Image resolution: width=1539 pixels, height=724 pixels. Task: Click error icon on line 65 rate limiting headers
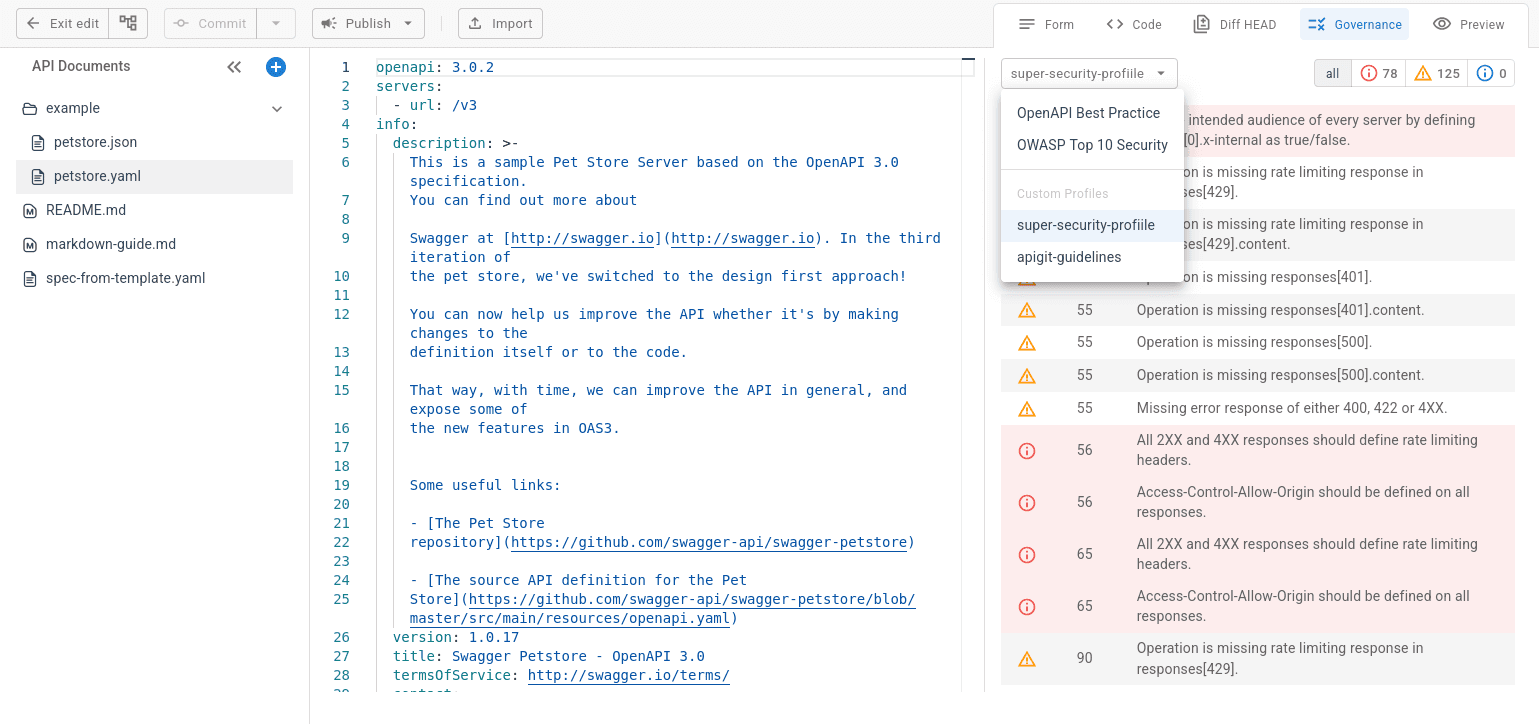(1026, 554)
